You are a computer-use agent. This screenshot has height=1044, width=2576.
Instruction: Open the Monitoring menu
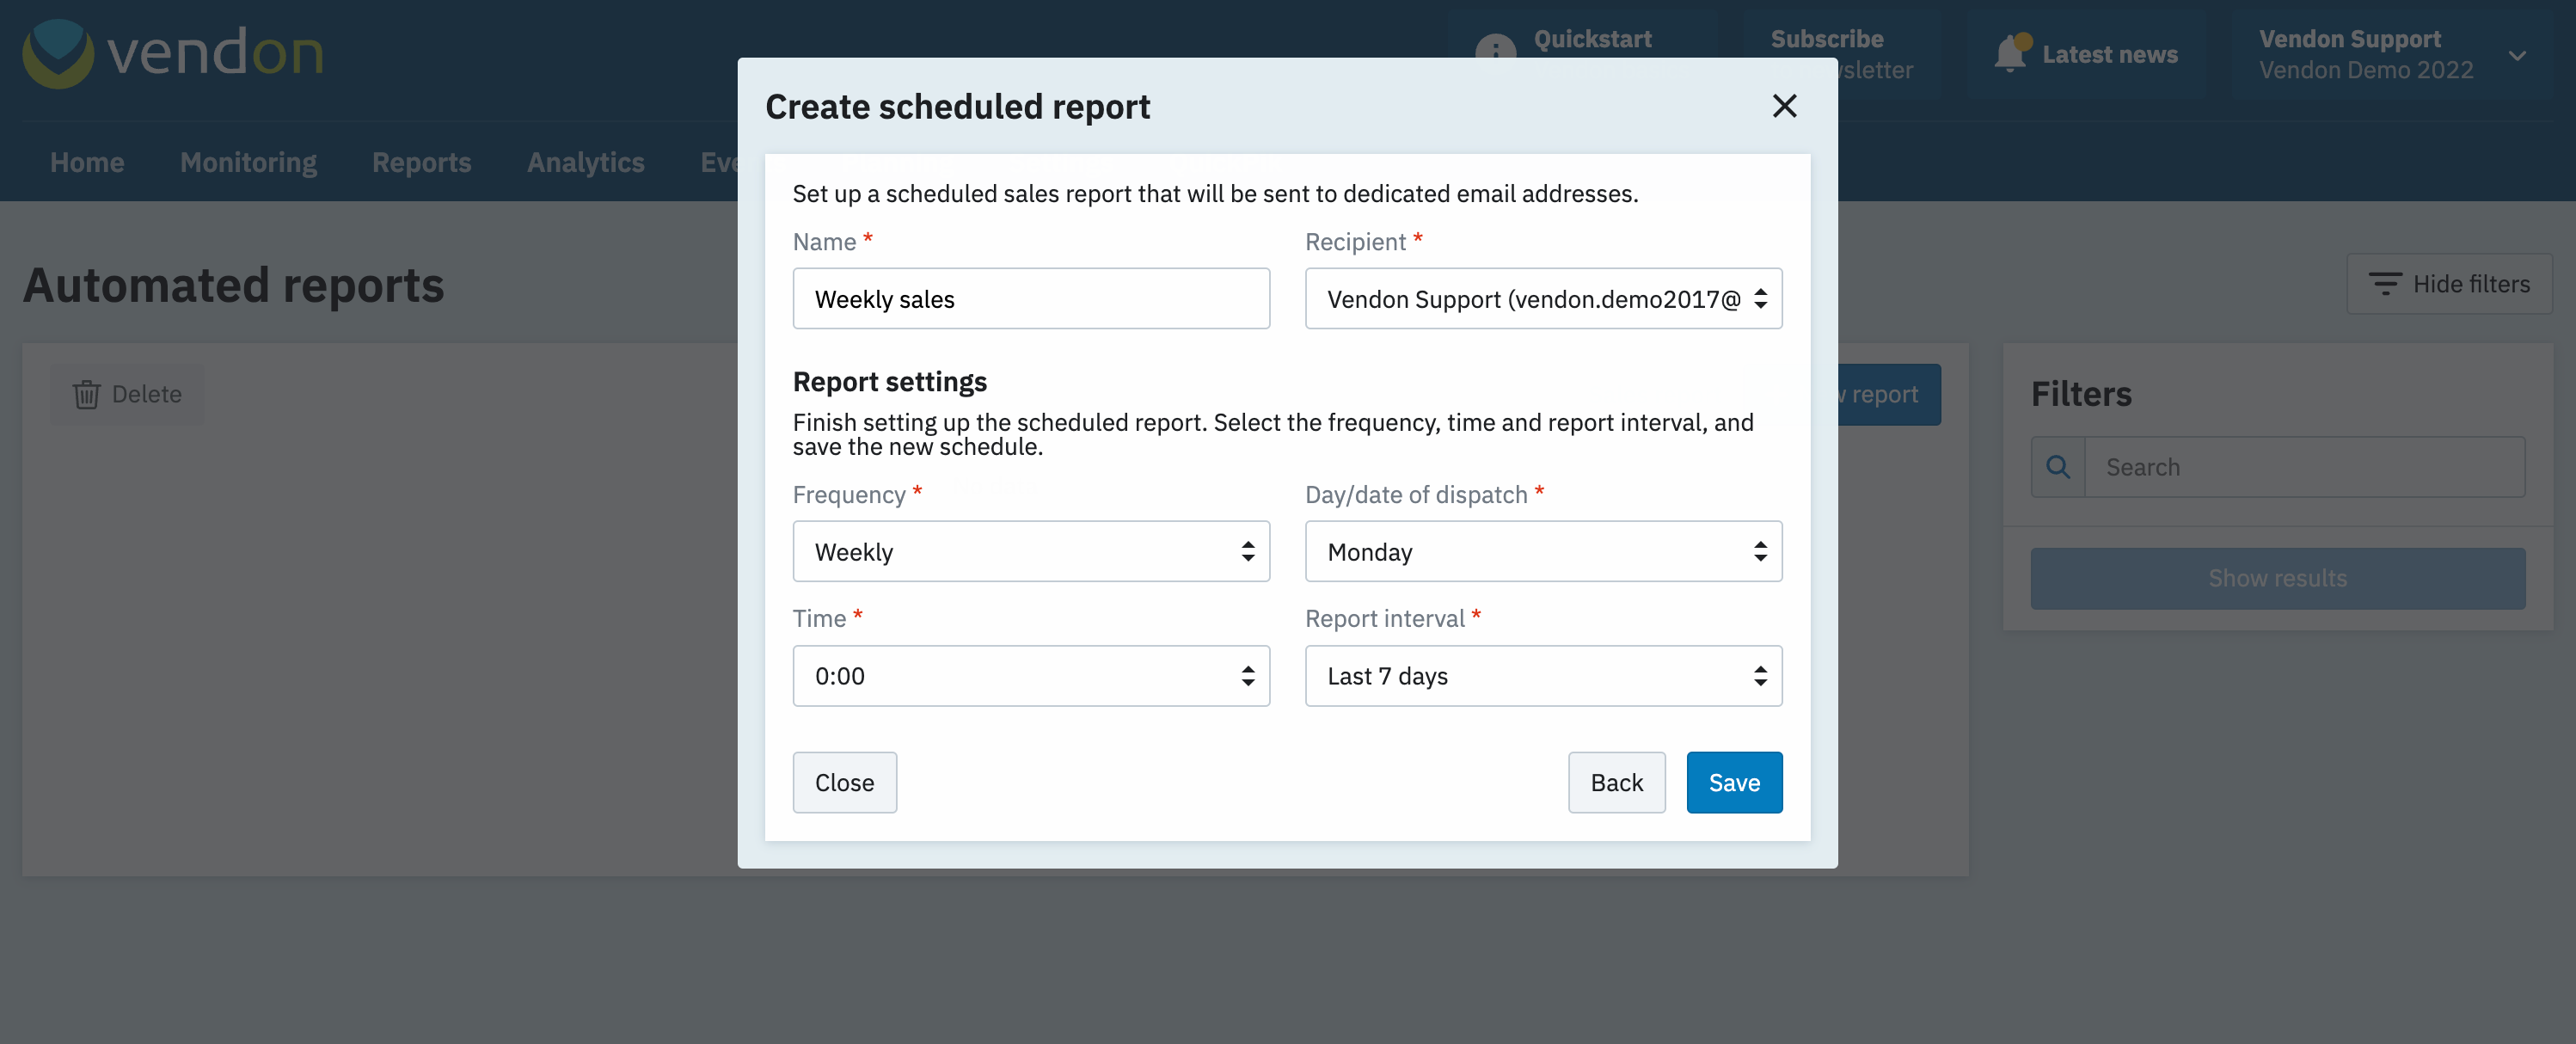(248, 162)
